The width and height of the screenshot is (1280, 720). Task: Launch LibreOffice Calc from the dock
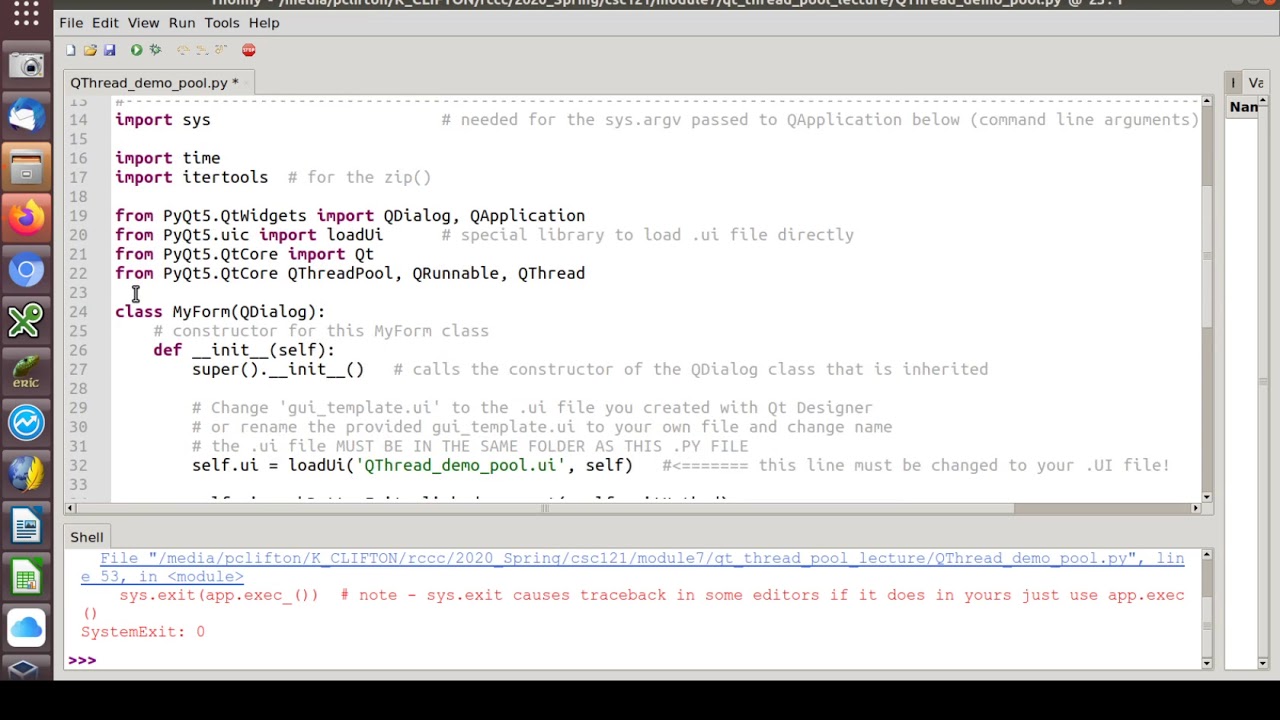[27, 577]
